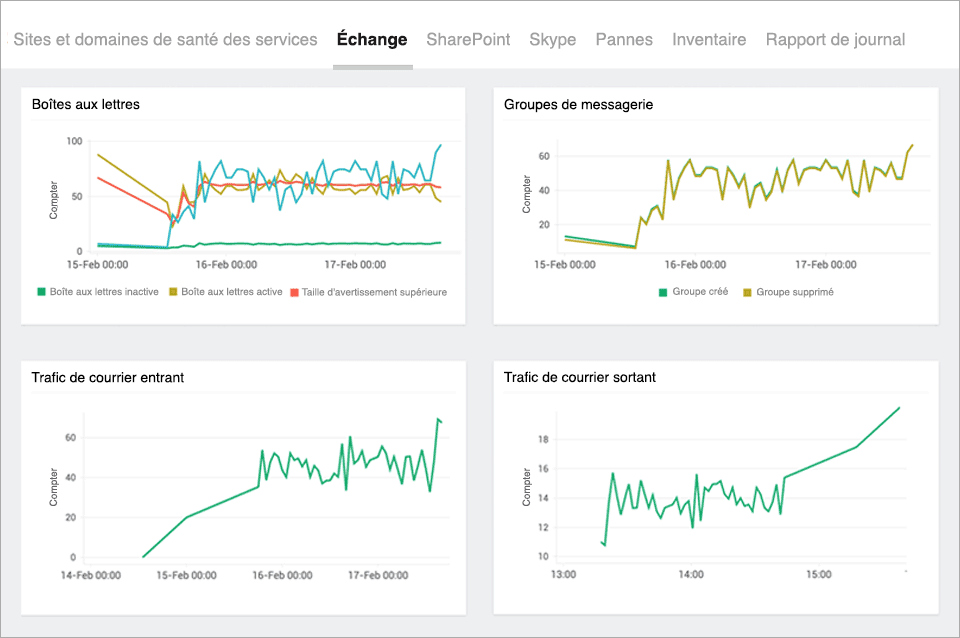This screenshot has width=960, height=638.
Task: Click the active Échange tab
Action: (x=372, y=40)
